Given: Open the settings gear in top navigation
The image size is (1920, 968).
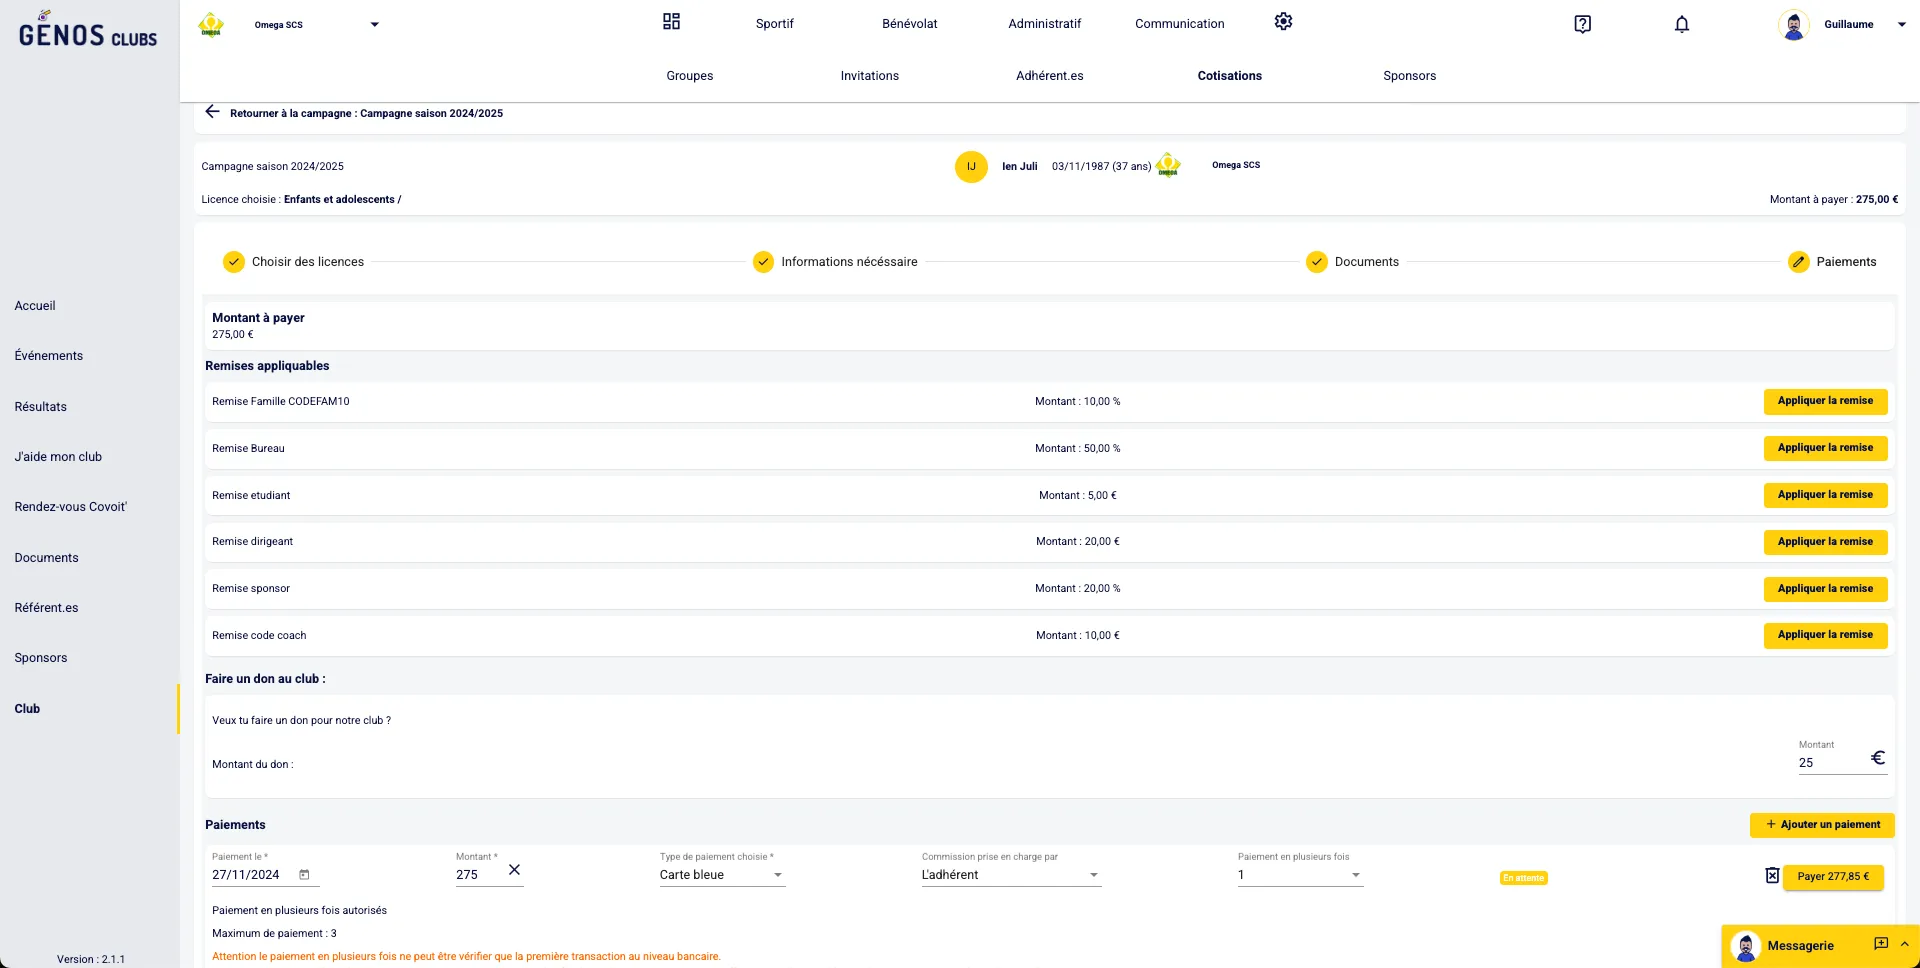Looking at the screenshot, I should [1283, 22].
